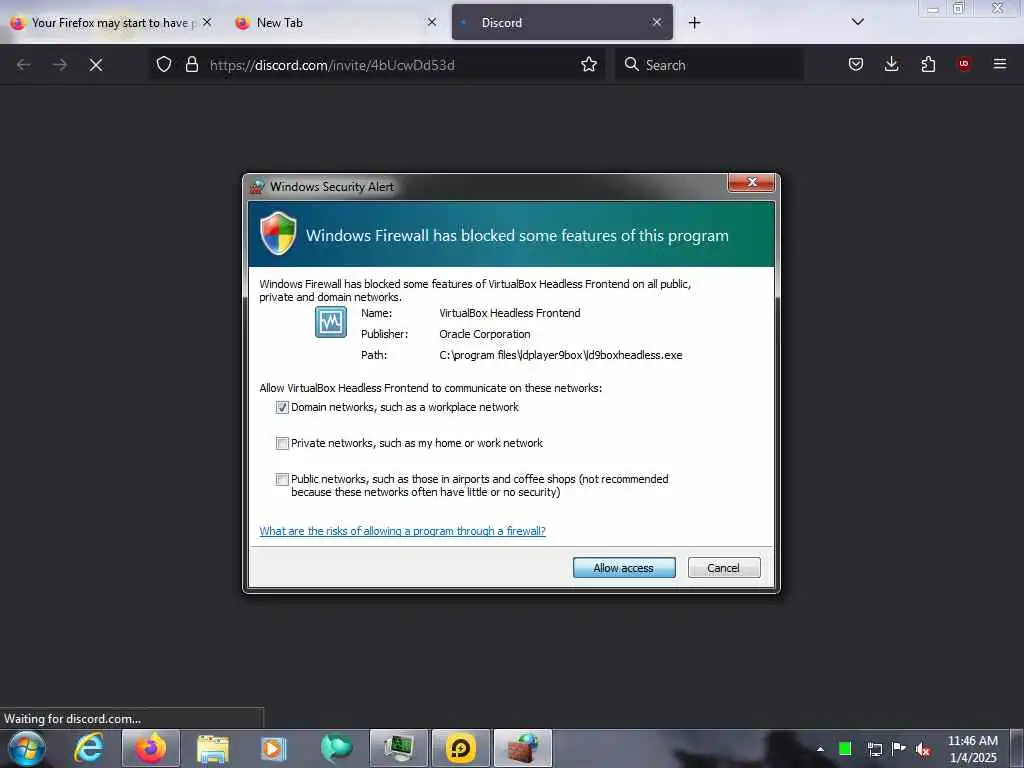Click Cancel in the Security Alert

[x=724, y=568]
